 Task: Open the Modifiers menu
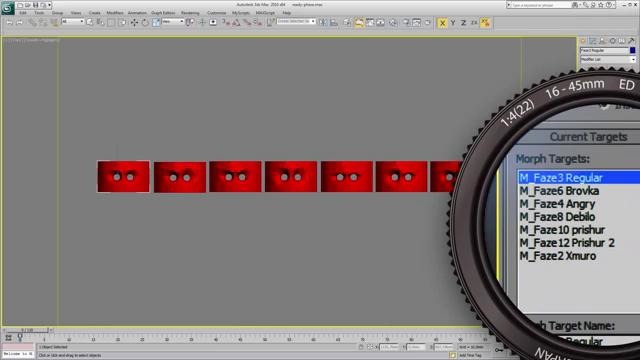[x=115, y=13]
